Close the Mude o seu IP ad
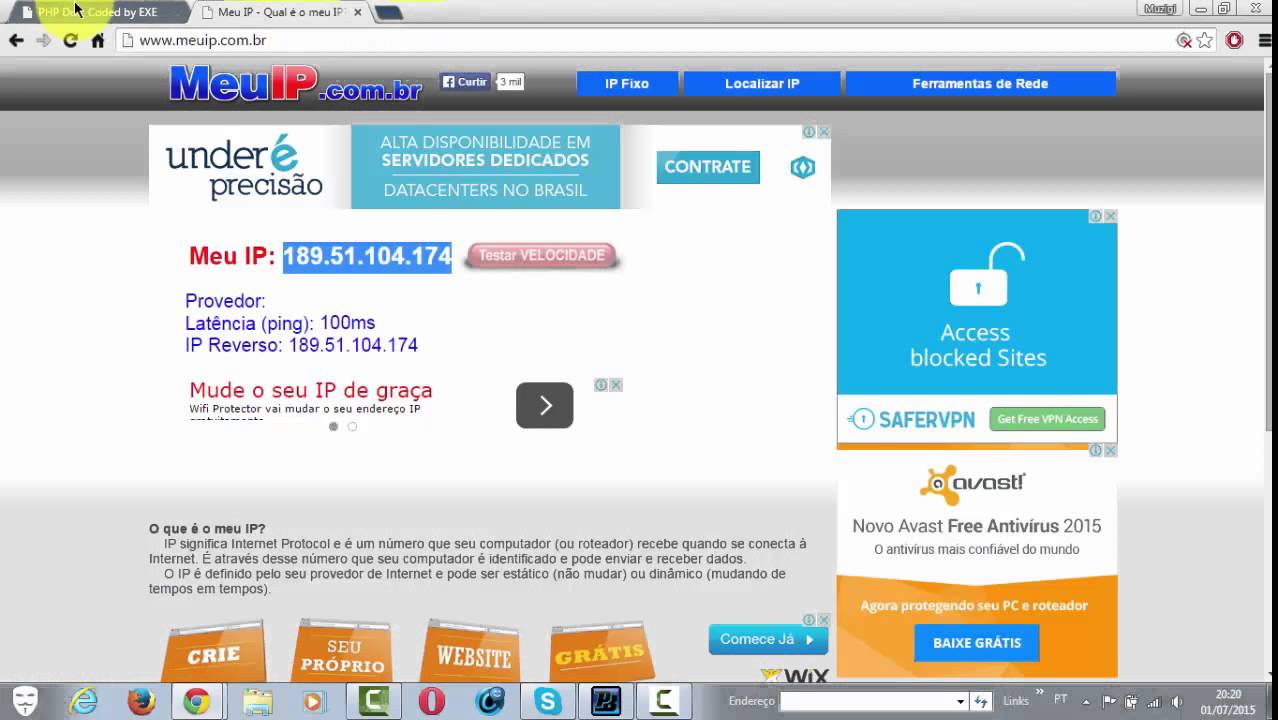1278x720 pixels. coord(616,385)
